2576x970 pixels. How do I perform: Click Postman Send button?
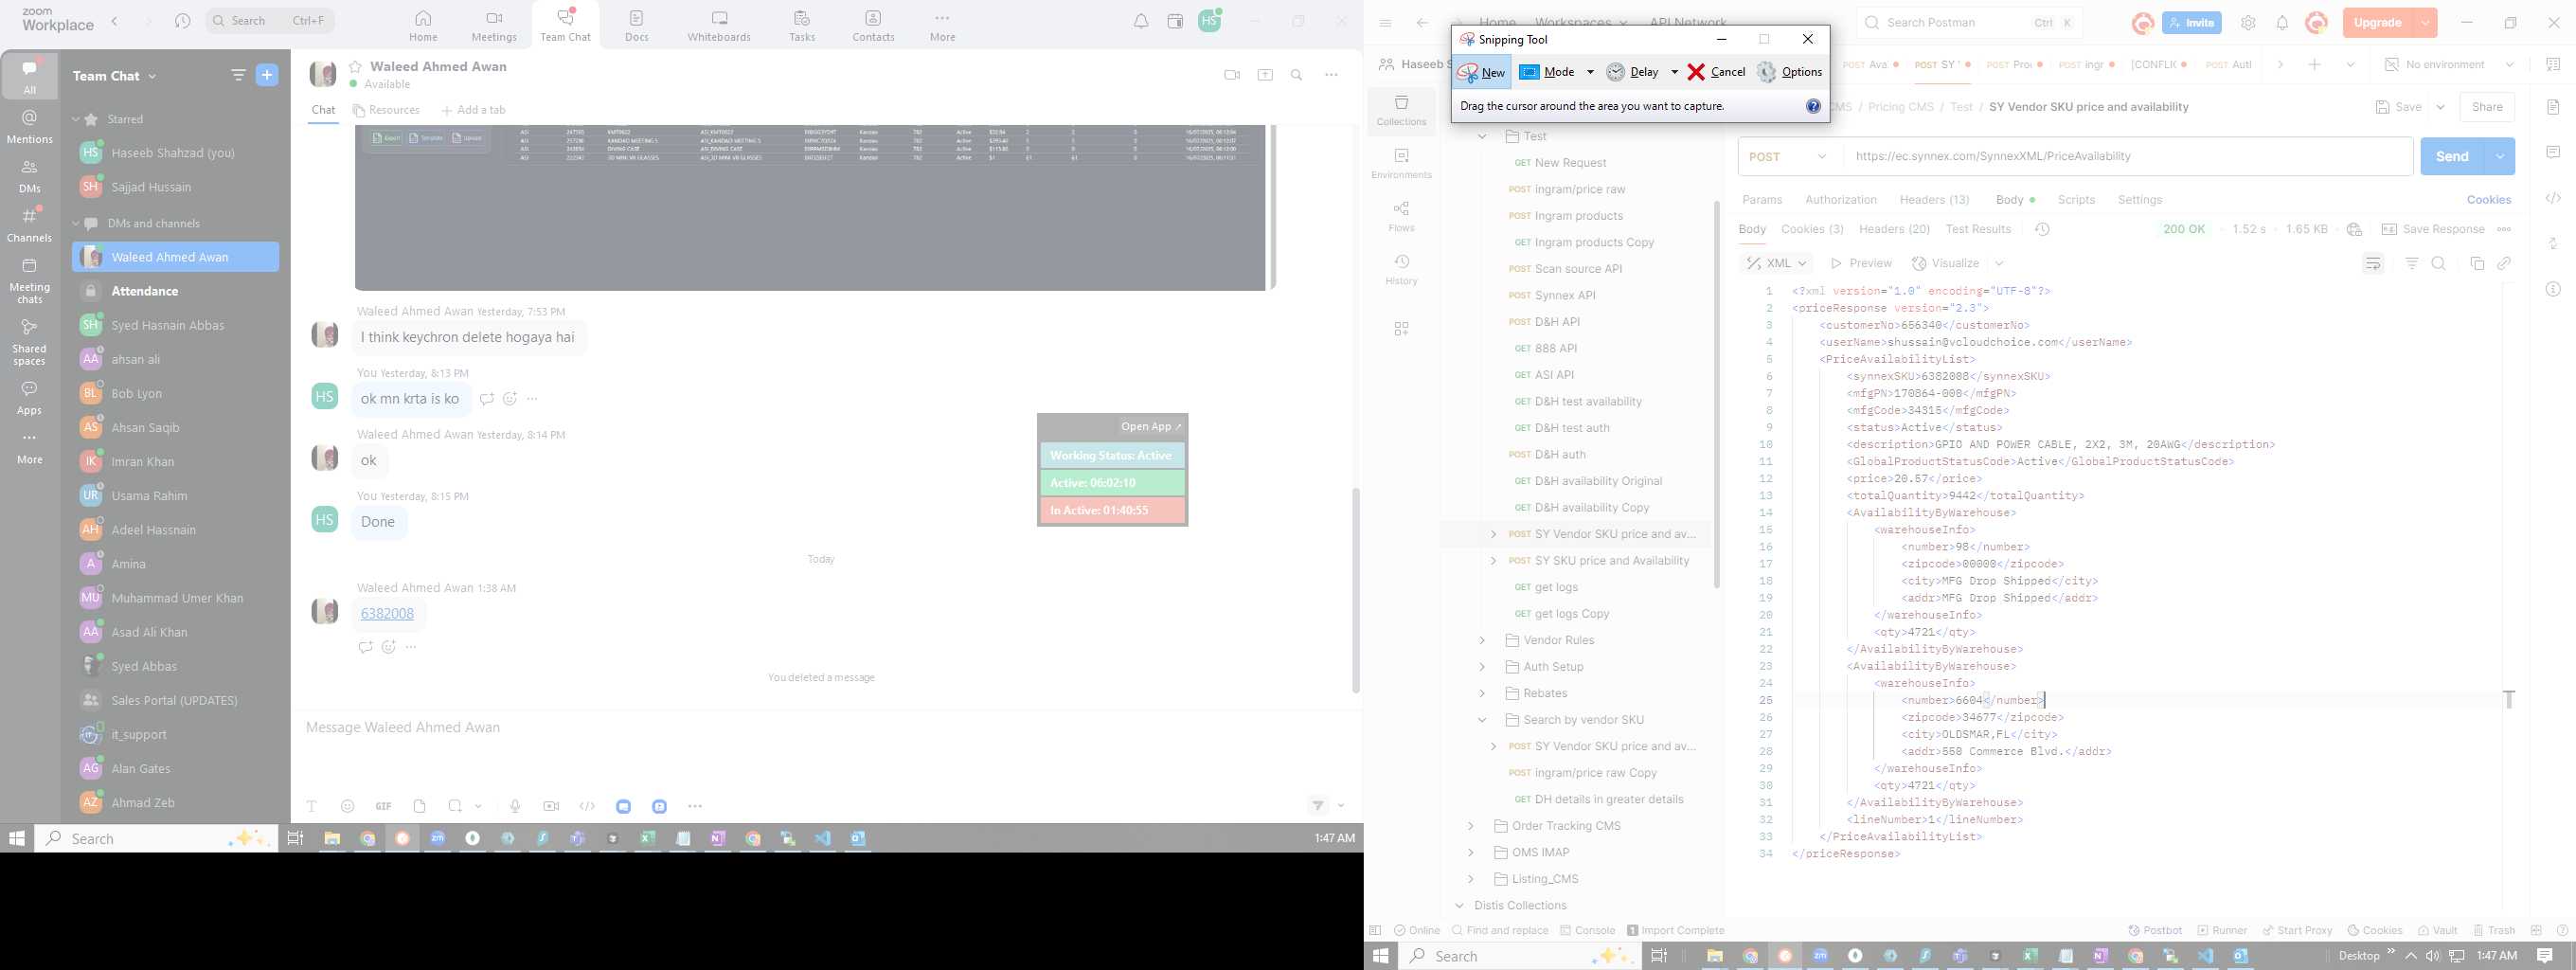[x=2452, y=156]
